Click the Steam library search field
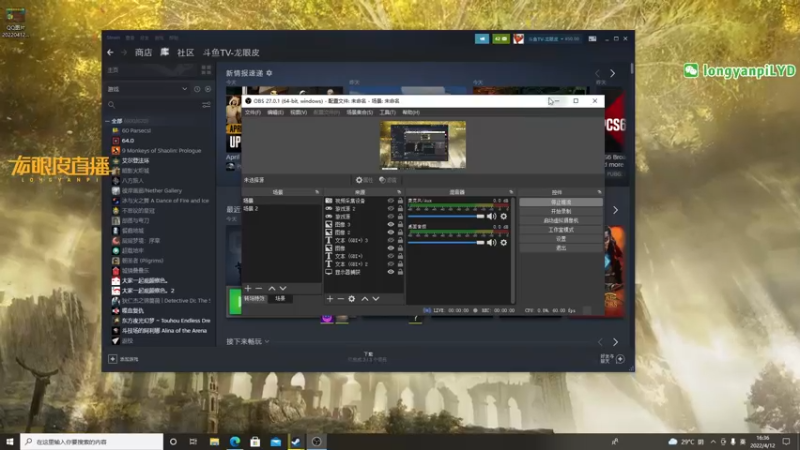This screenshot has height=450, width=800. (153, 105)
